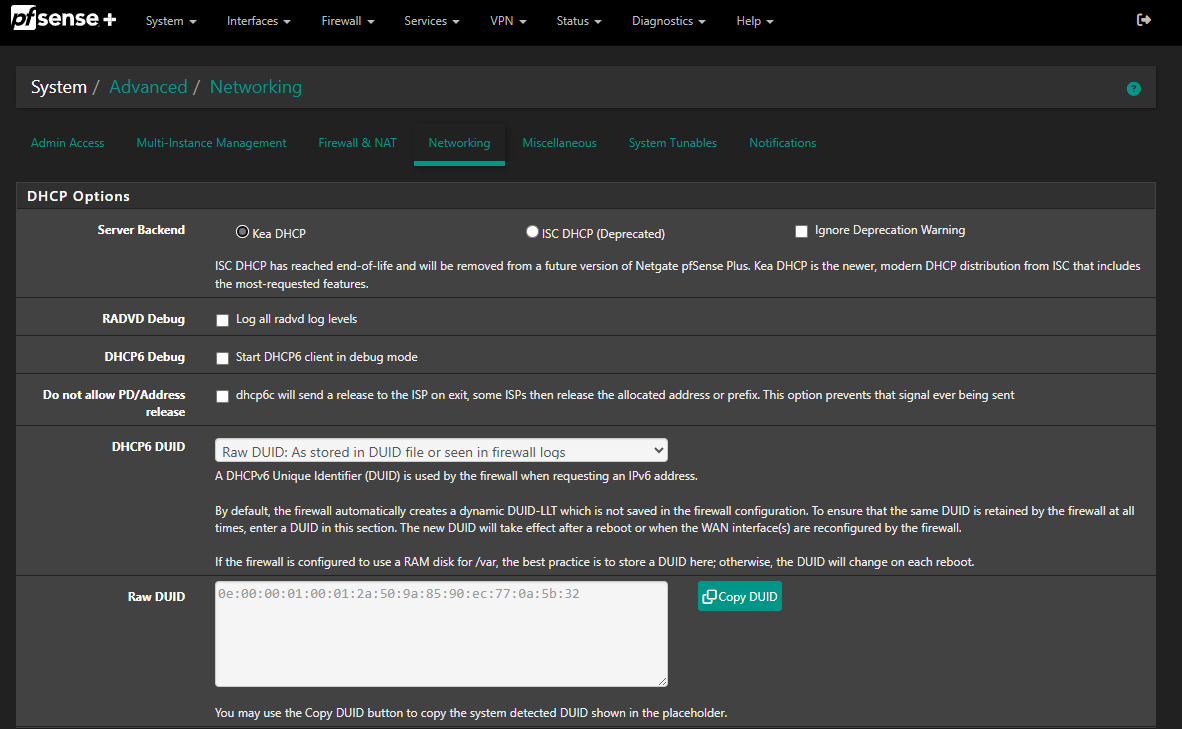Switch to the Firewall & NAT tab
The image size is (1182, 729).
(x=357, y=143)
